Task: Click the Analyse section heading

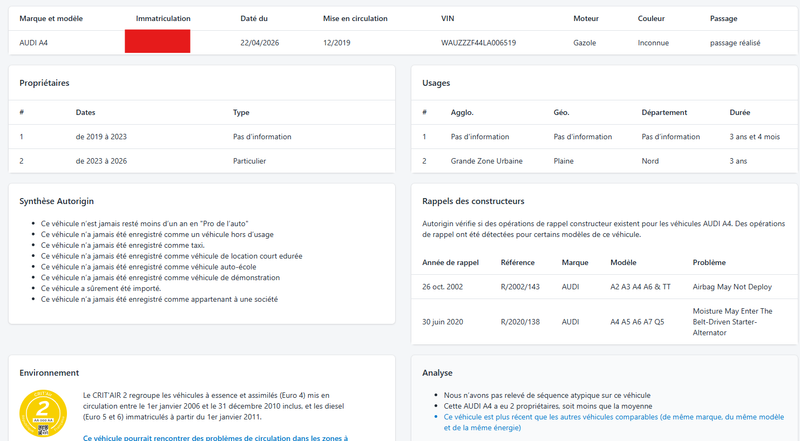Action: (437, 373)
